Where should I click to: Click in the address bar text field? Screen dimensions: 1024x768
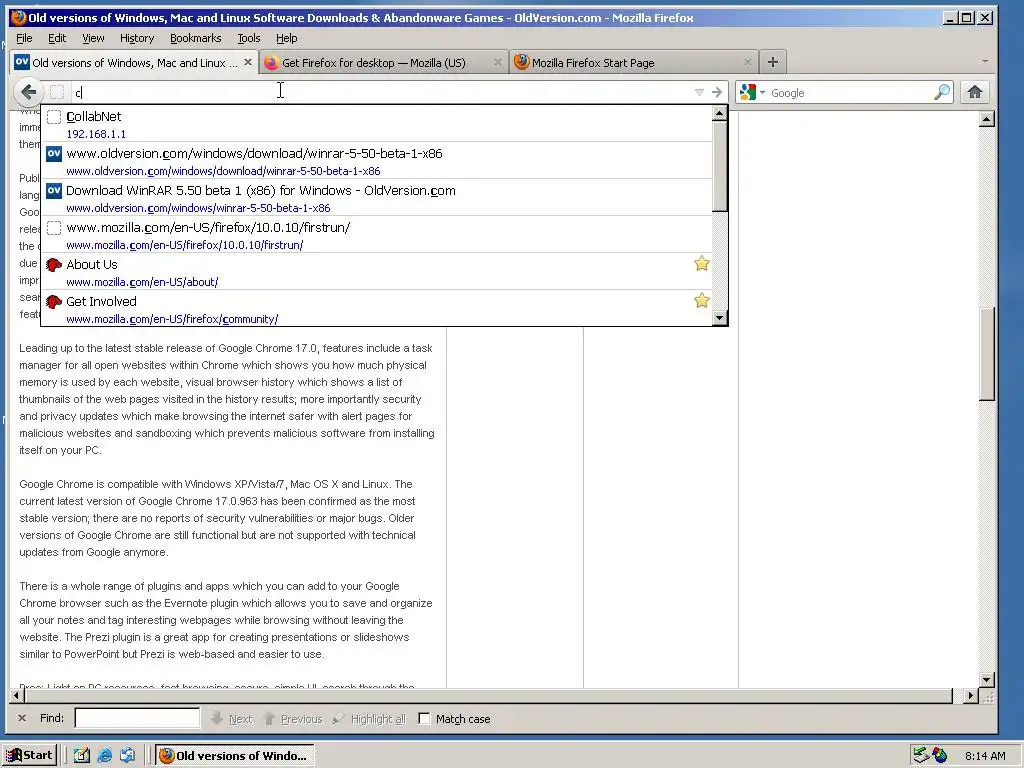(381, 92)
